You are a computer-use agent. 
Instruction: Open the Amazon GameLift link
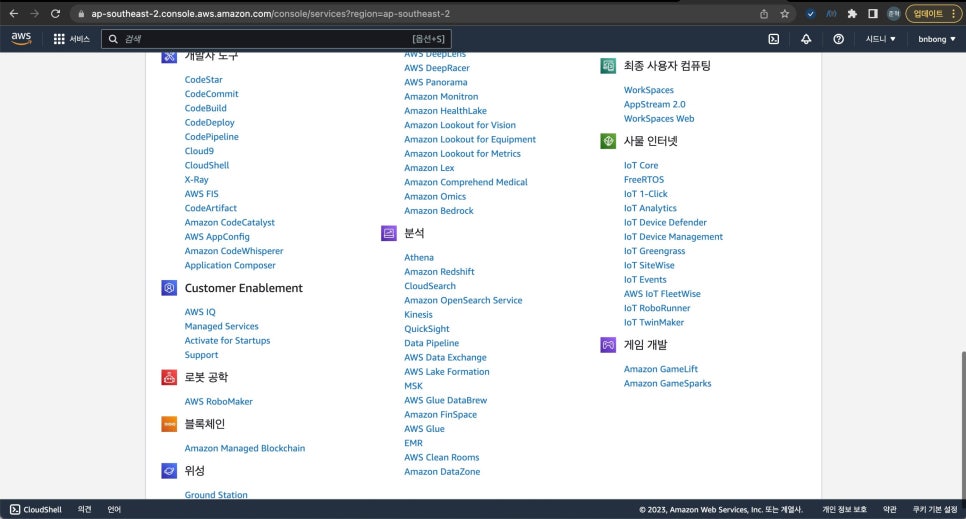[660, 369]
